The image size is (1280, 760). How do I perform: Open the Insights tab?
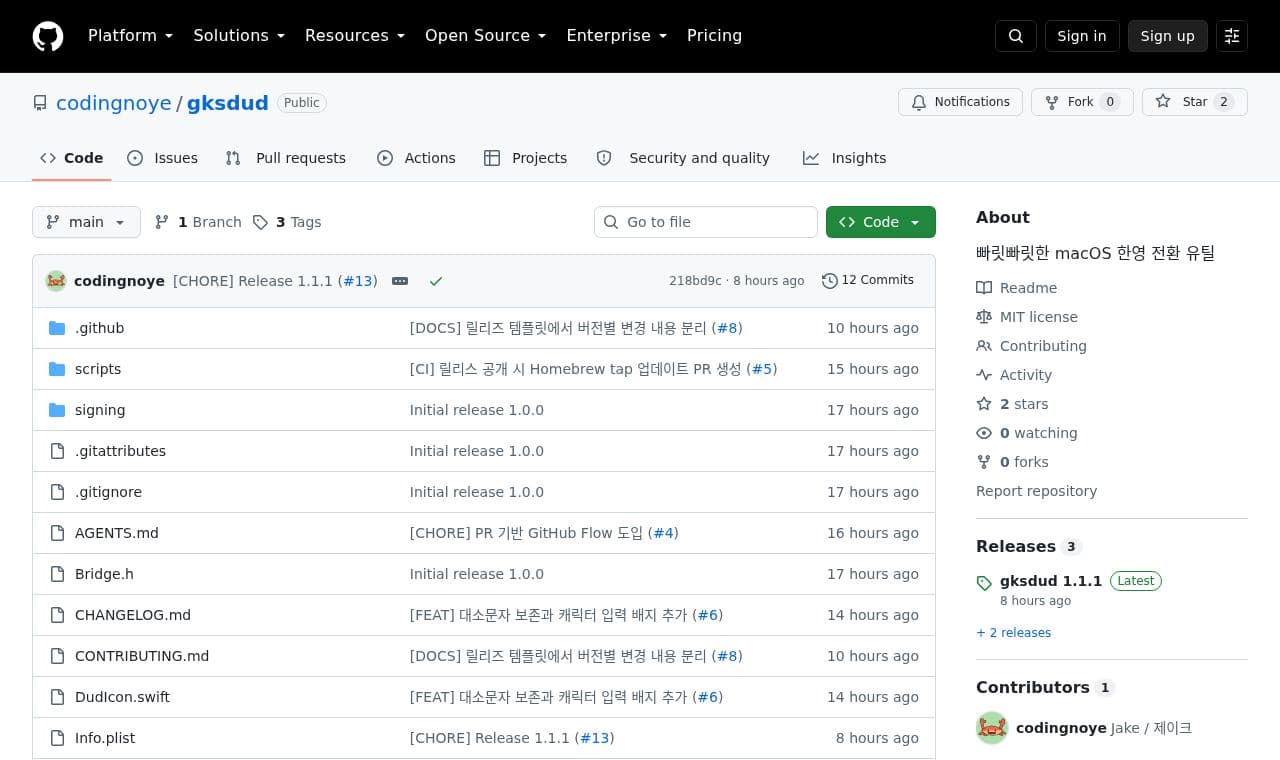point(844,158)
